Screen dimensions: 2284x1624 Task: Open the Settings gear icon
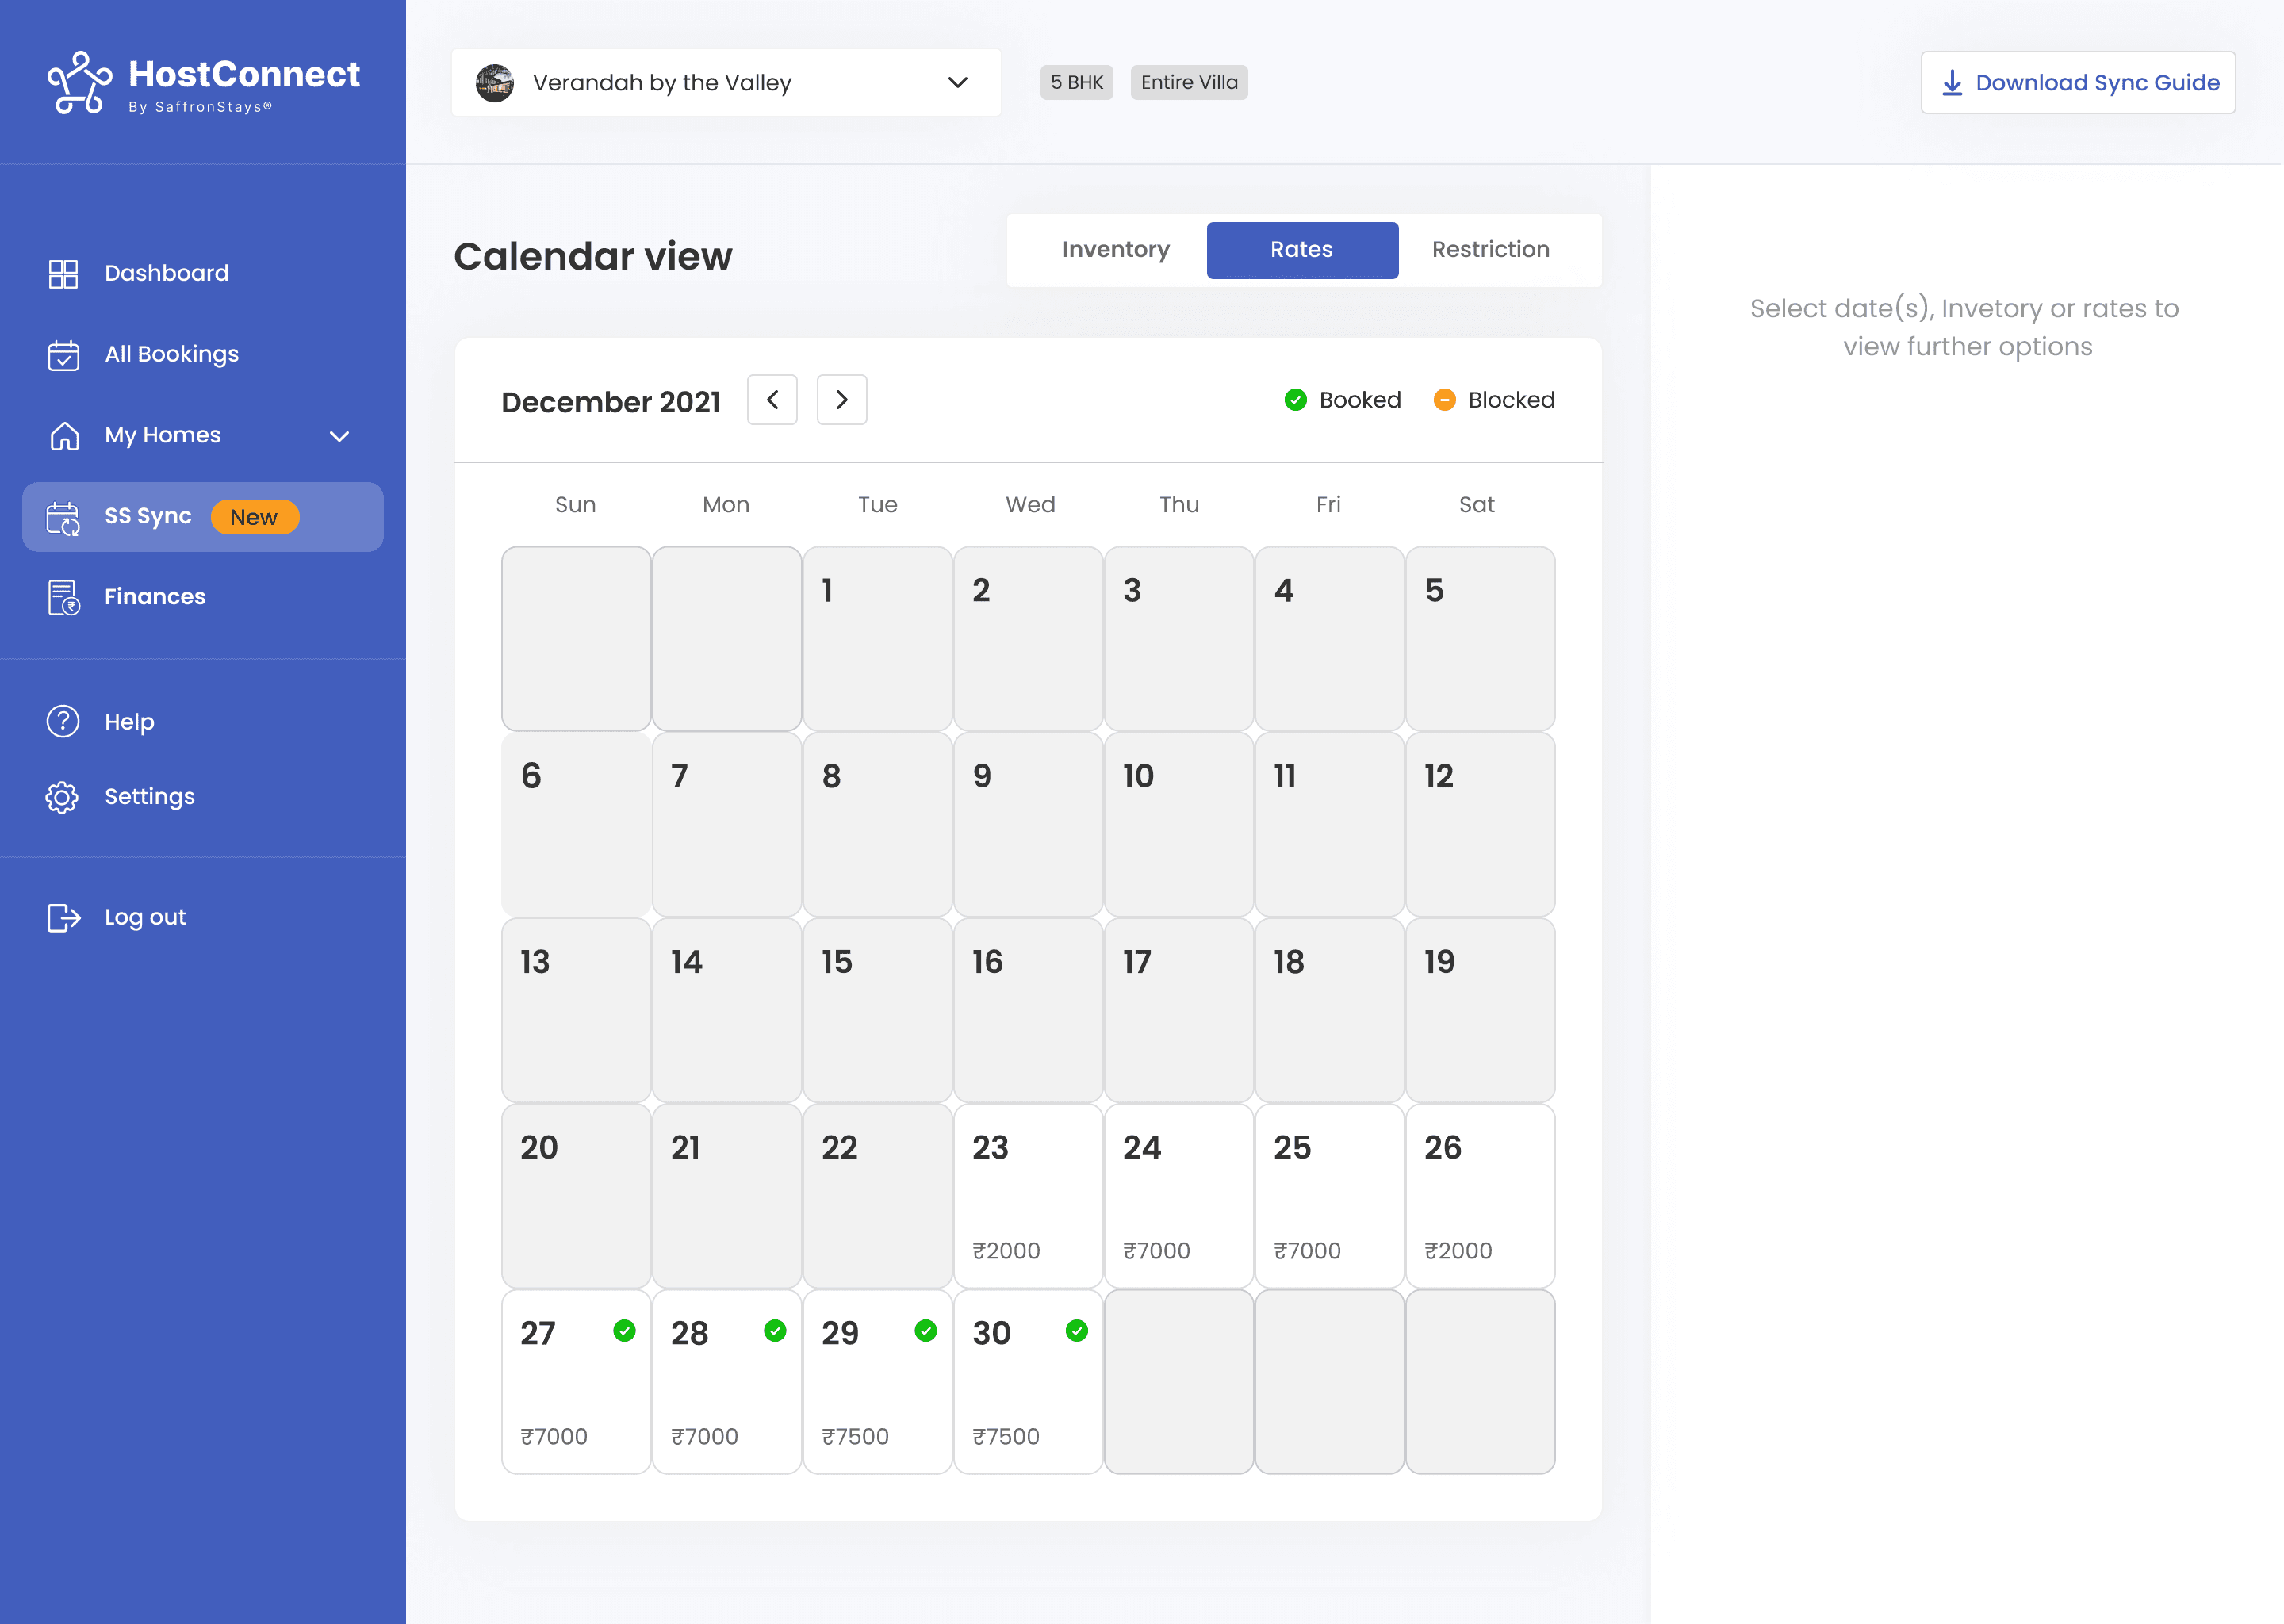[x=63, y=797]
